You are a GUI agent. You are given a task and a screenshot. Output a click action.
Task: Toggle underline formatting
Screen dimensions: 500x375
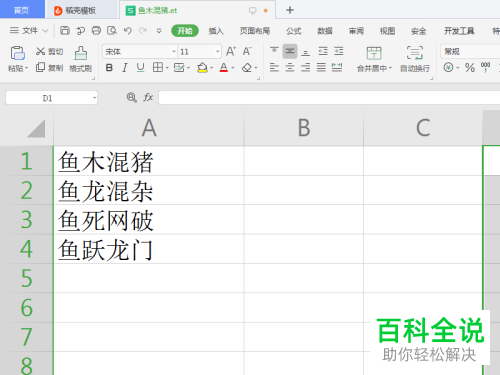click(140, 68)
